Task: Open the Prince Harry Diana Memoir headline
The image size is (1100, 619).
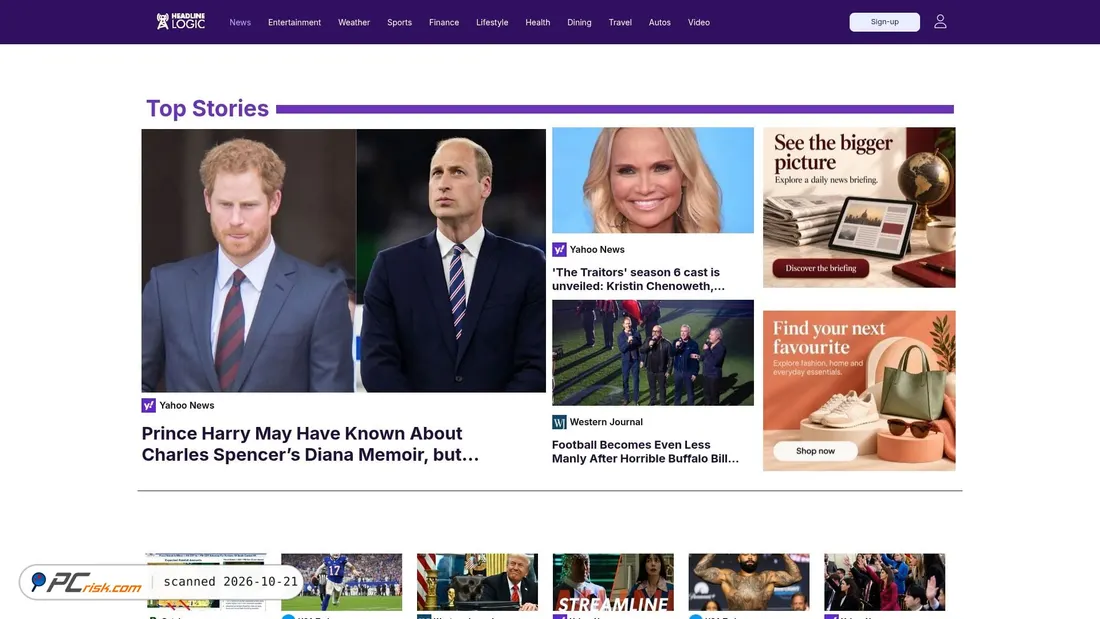Action: pyautogui.click(x=310, y=444)
